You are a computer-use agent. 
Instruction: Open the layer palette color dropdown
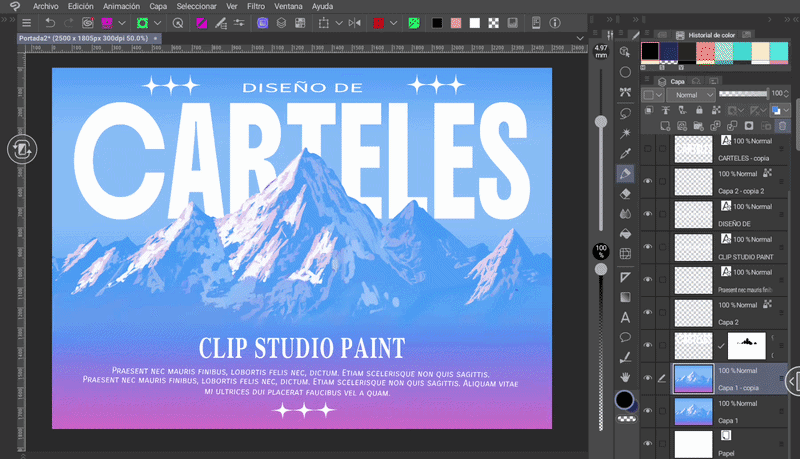[x=653, y=95]
